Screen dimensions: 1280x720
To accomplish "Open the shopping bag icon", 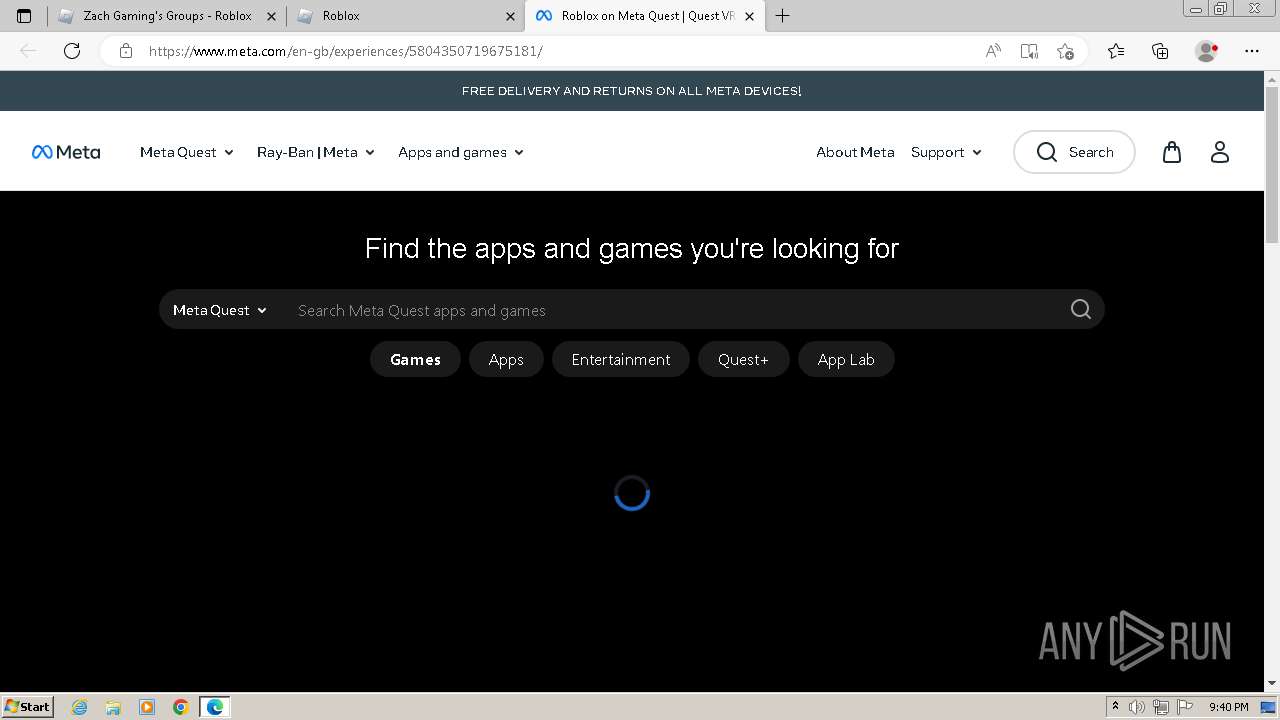I will pyautogui.click(x=1172, y=152).
